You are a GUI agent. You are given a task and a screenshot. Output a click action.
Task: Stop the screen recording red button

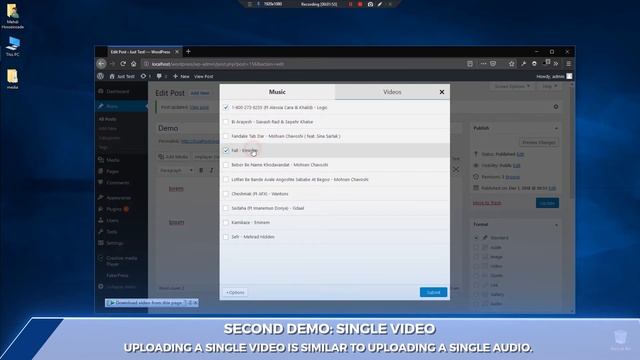click(360, 4)
